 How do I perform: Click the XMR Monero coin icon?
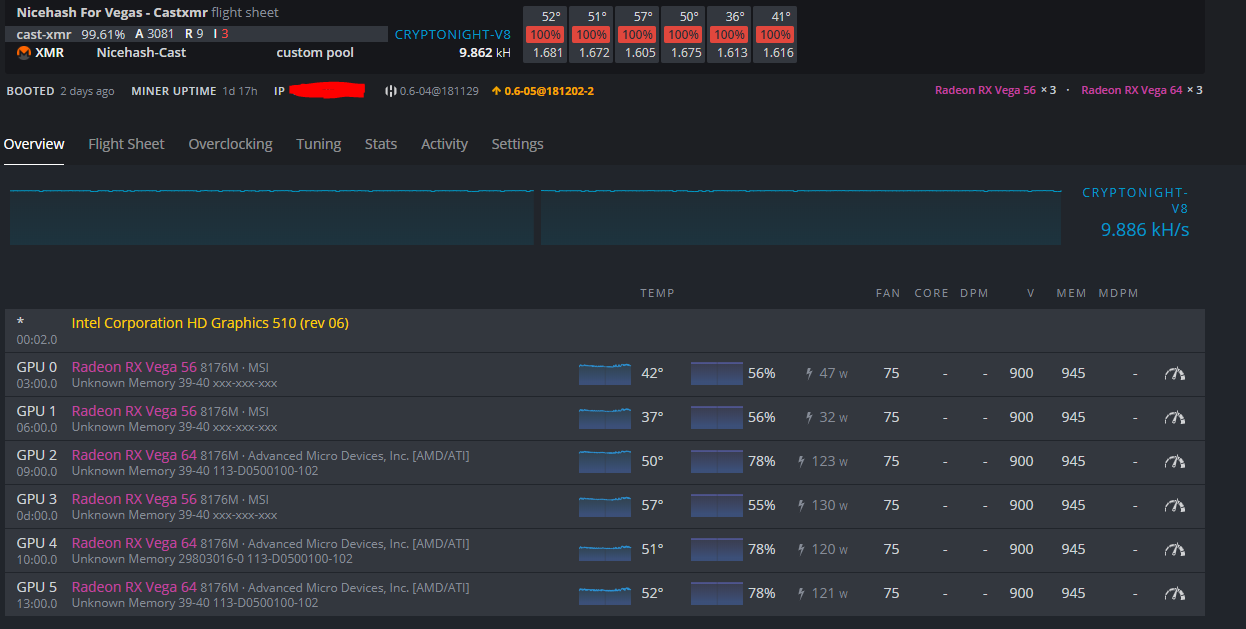[24, 53]
